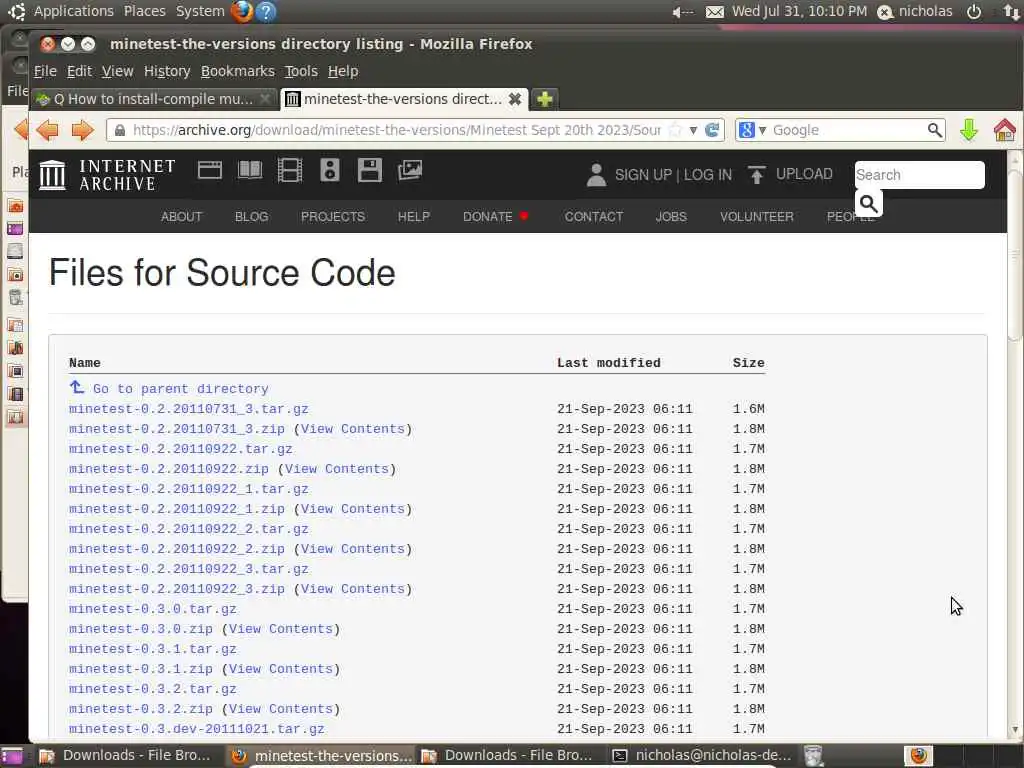Click the user avatar icon near Sign Up
The image size is (1024, 768).
[x=596, y=175]
